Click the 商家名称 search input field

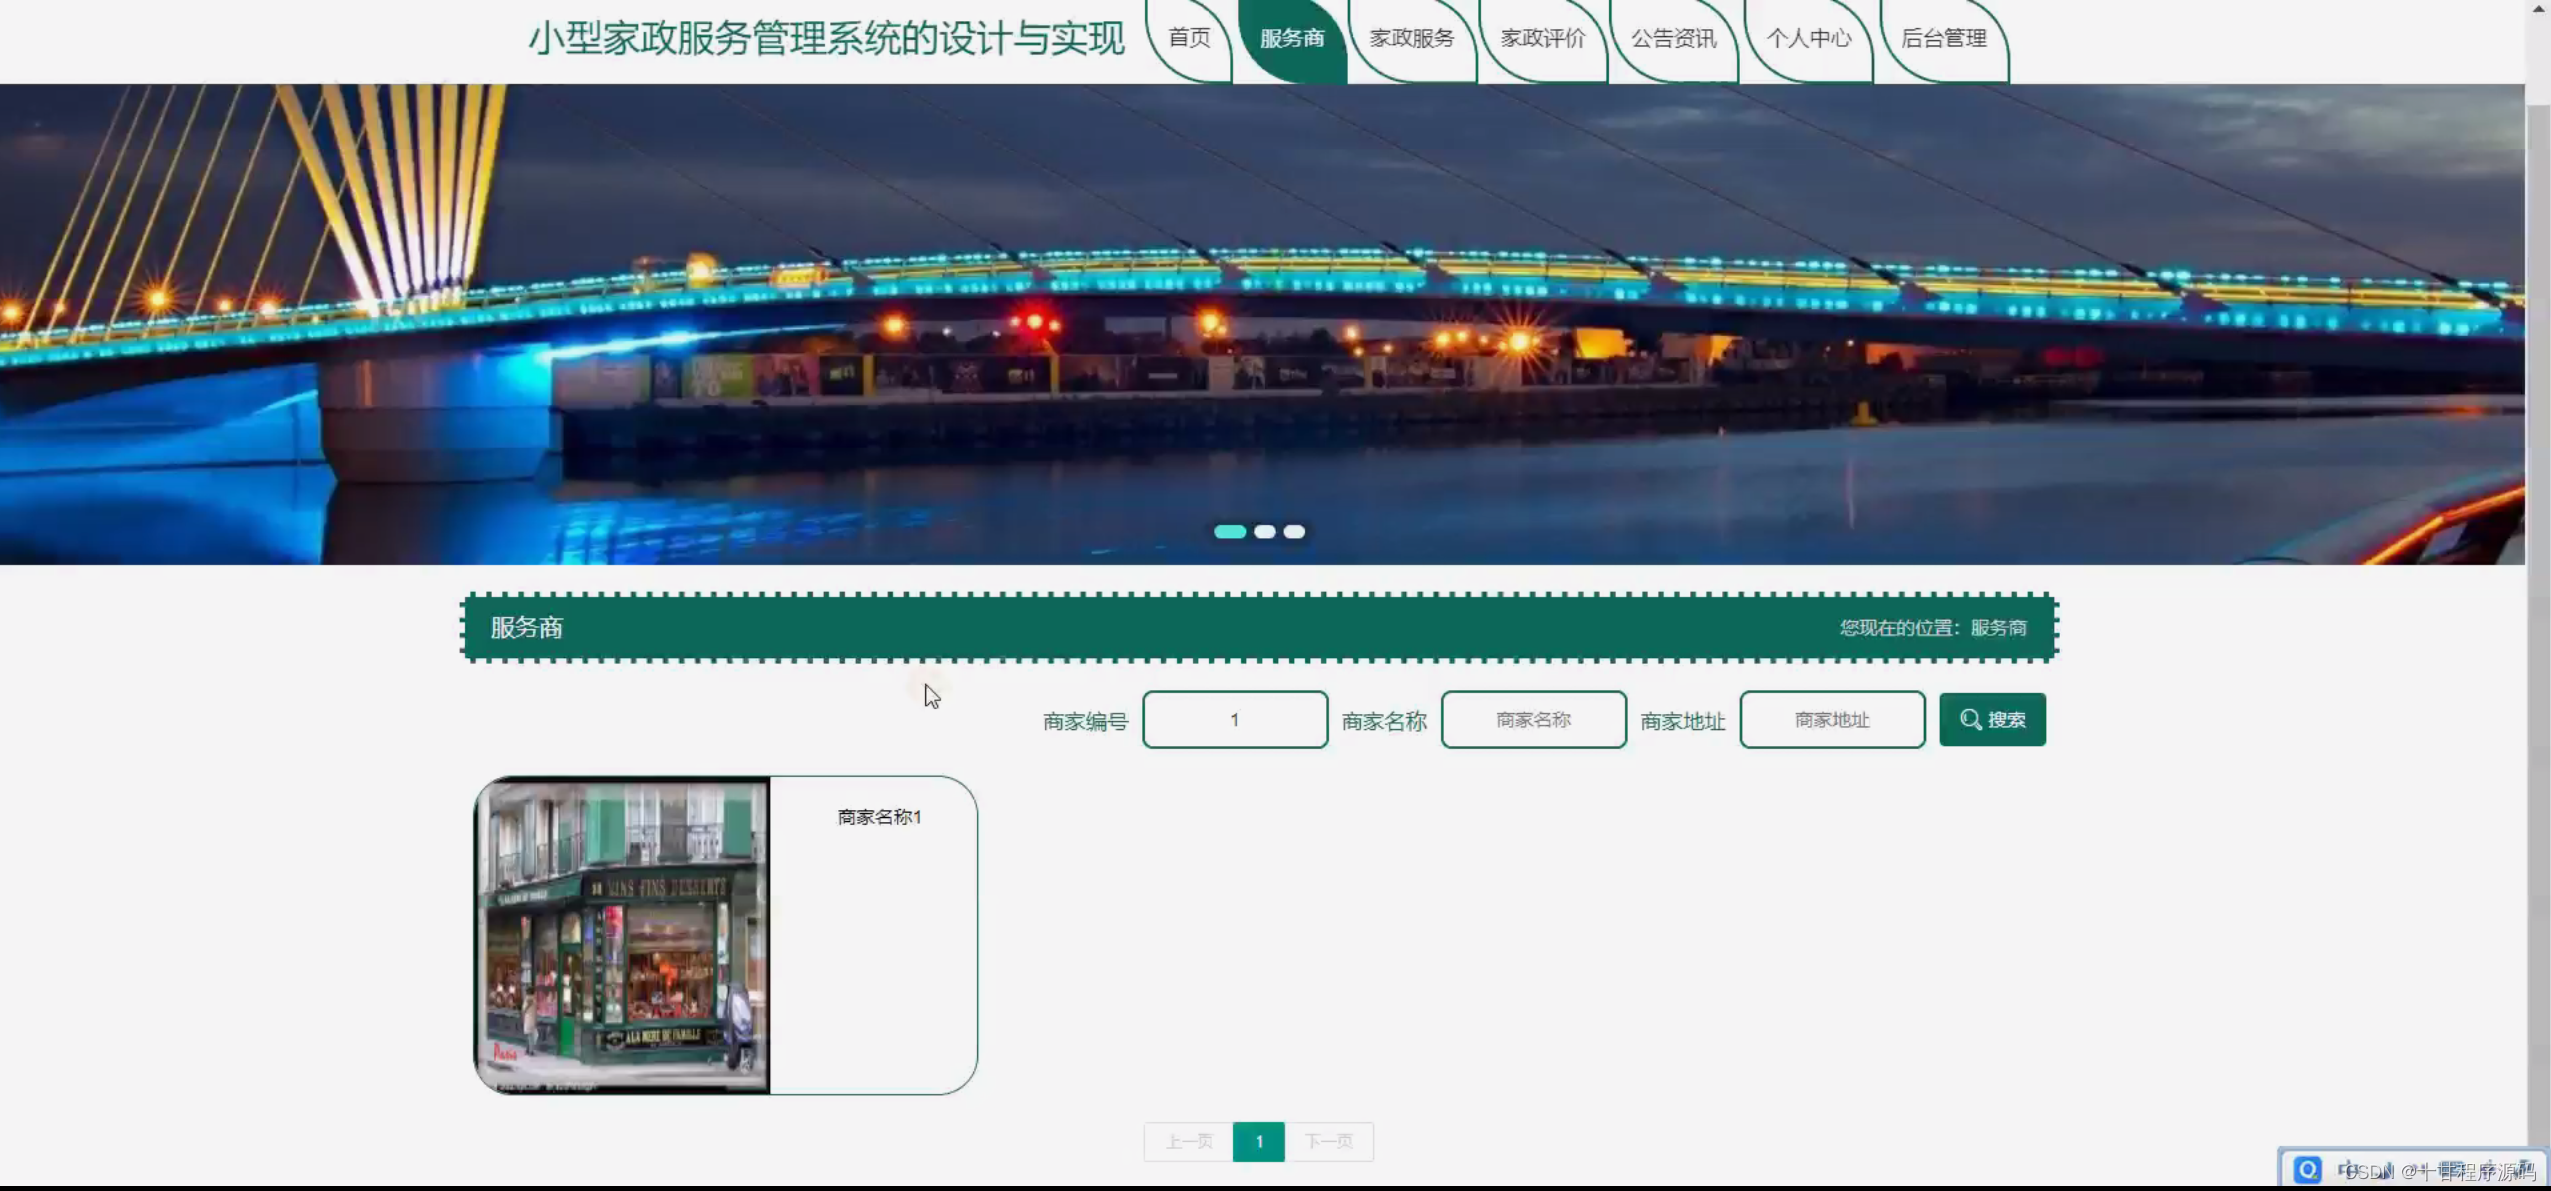click(1533, 719)
